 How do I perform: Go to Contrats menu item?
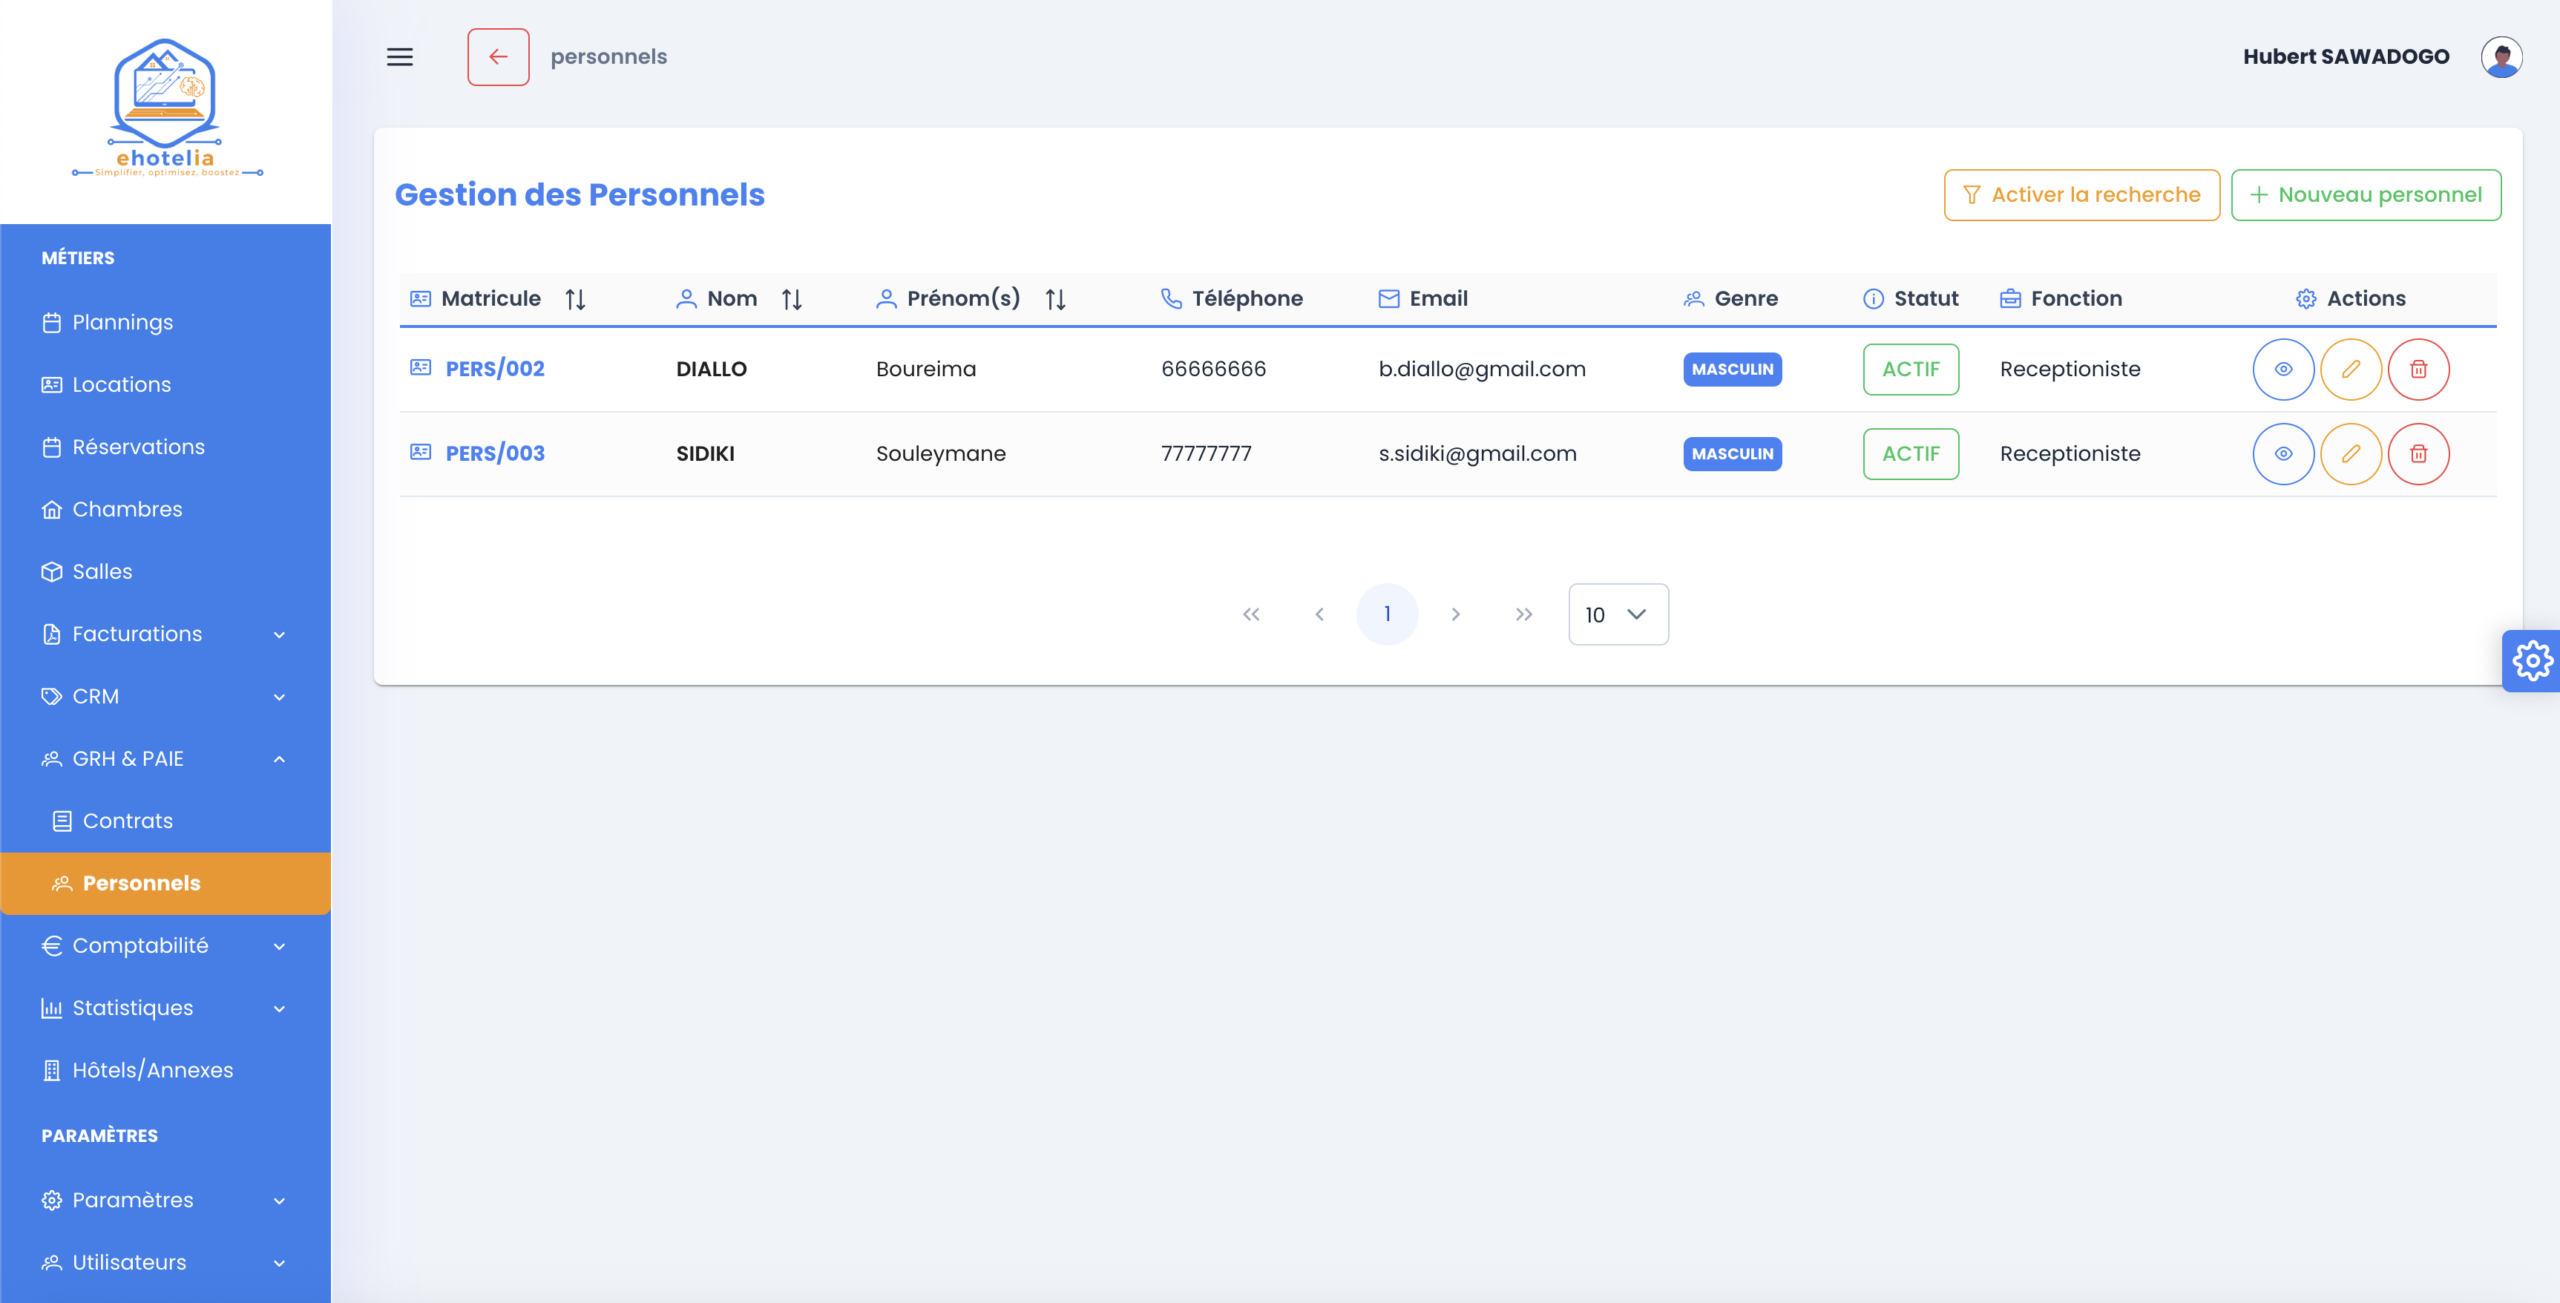point(128,821)
